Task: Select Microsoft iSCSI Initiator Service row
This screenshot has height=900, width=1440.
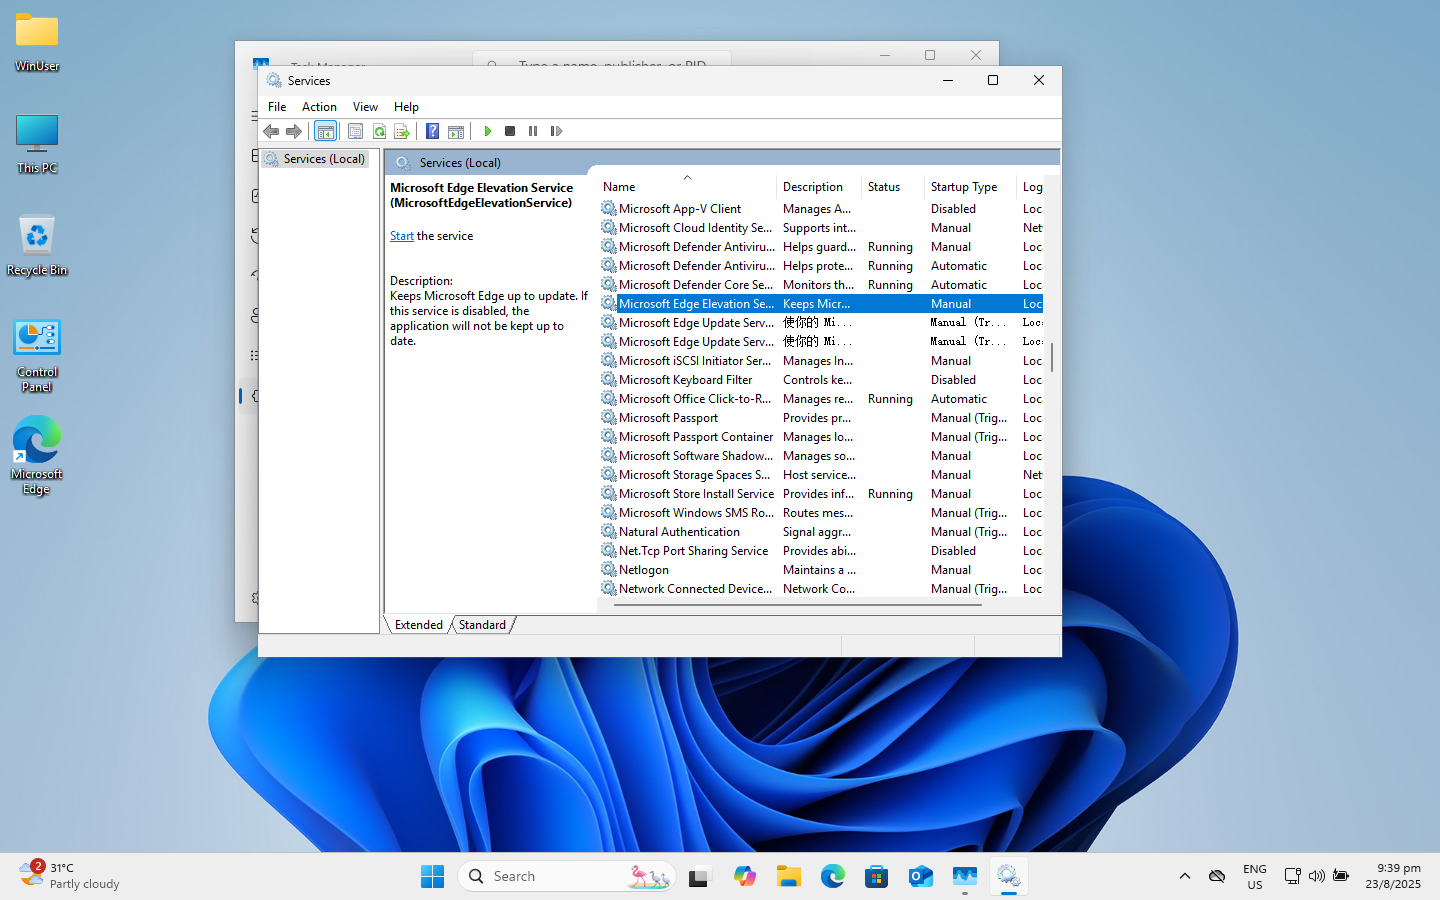Action: click(x=821, y=361)
